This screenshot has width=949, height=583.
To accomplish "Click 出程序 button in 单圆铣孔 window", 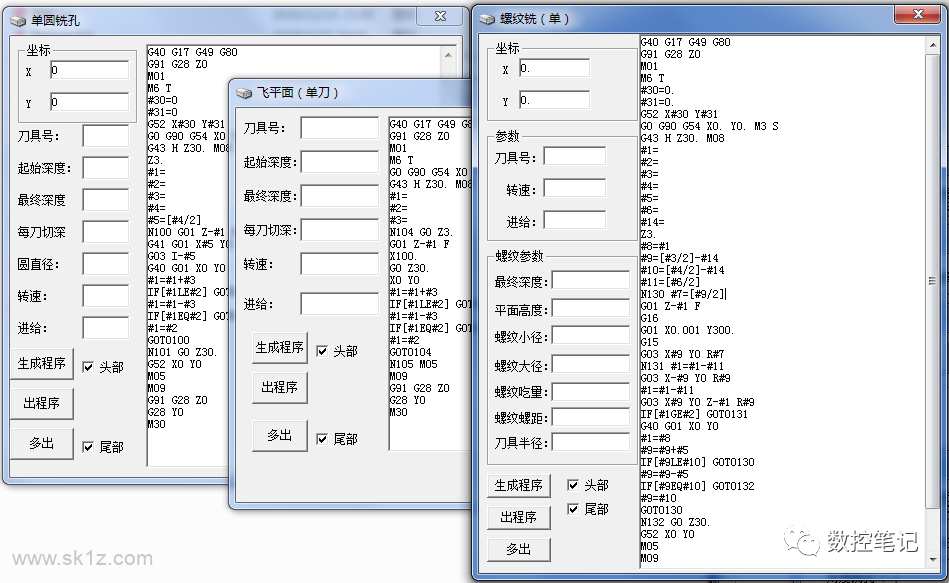I will point(42,403).
